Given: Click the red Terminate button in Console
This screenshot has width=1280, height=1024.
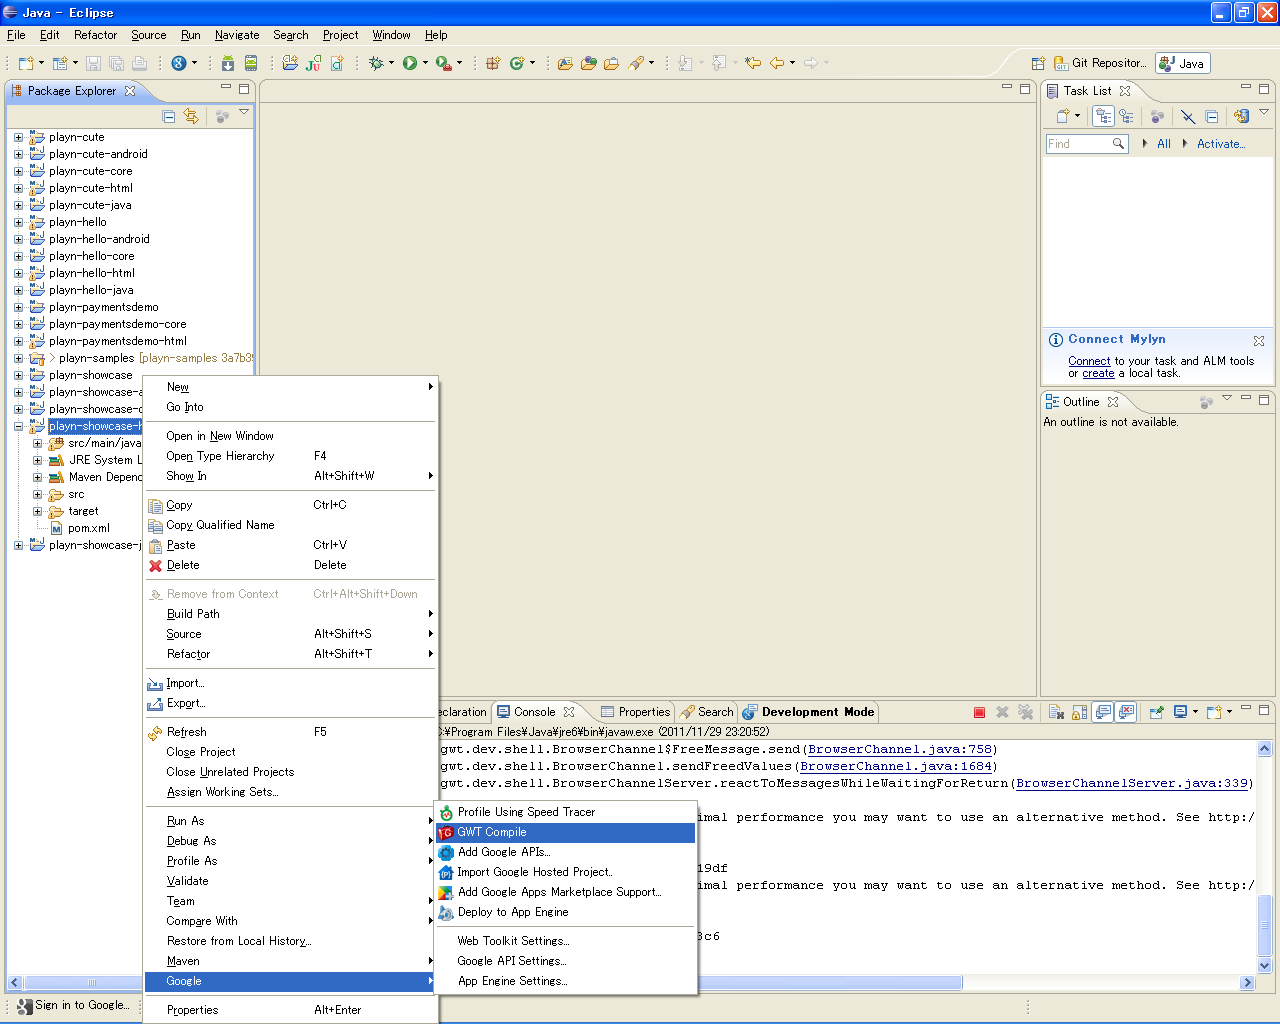Looking at the screenshot, I should 979,712.
